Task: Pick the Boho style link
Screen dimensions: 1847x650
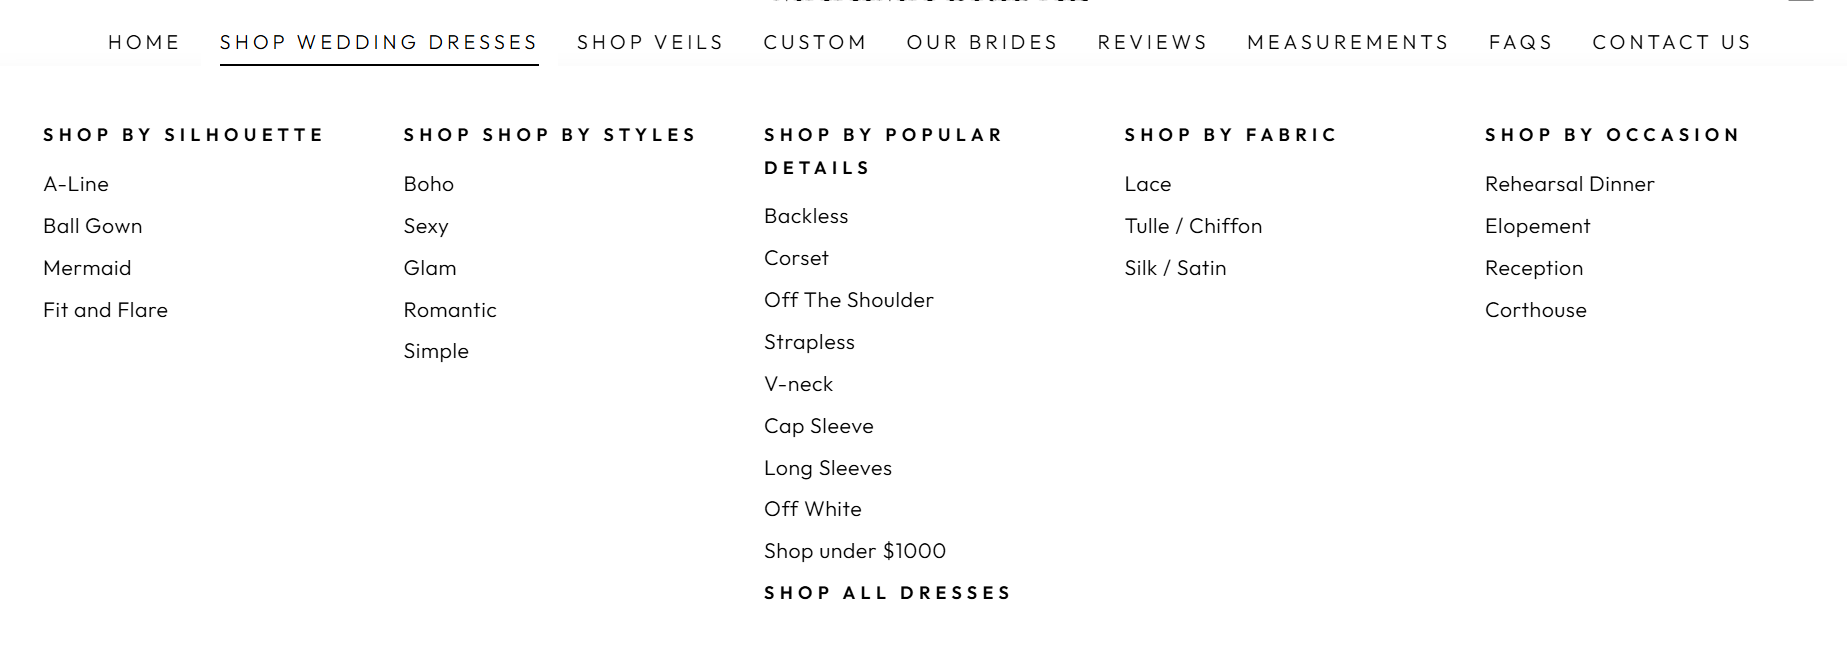Action: (x=429, y=184)
